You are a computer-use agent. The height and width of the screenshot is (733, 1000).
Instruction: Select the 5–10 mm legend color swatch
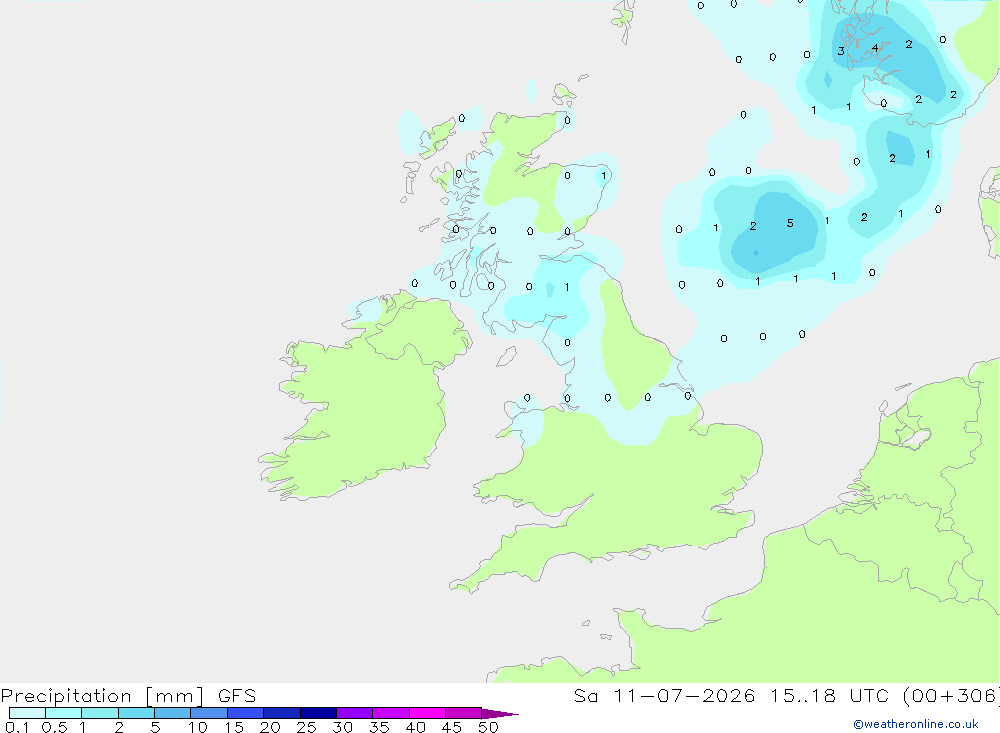[173, 713]
